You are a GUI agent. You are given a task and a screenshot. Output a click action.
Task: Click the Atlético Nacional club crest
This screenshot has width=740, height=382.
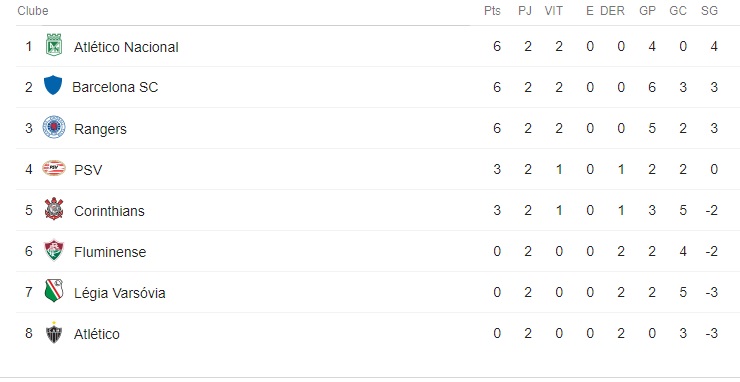[x=54, y=45]
